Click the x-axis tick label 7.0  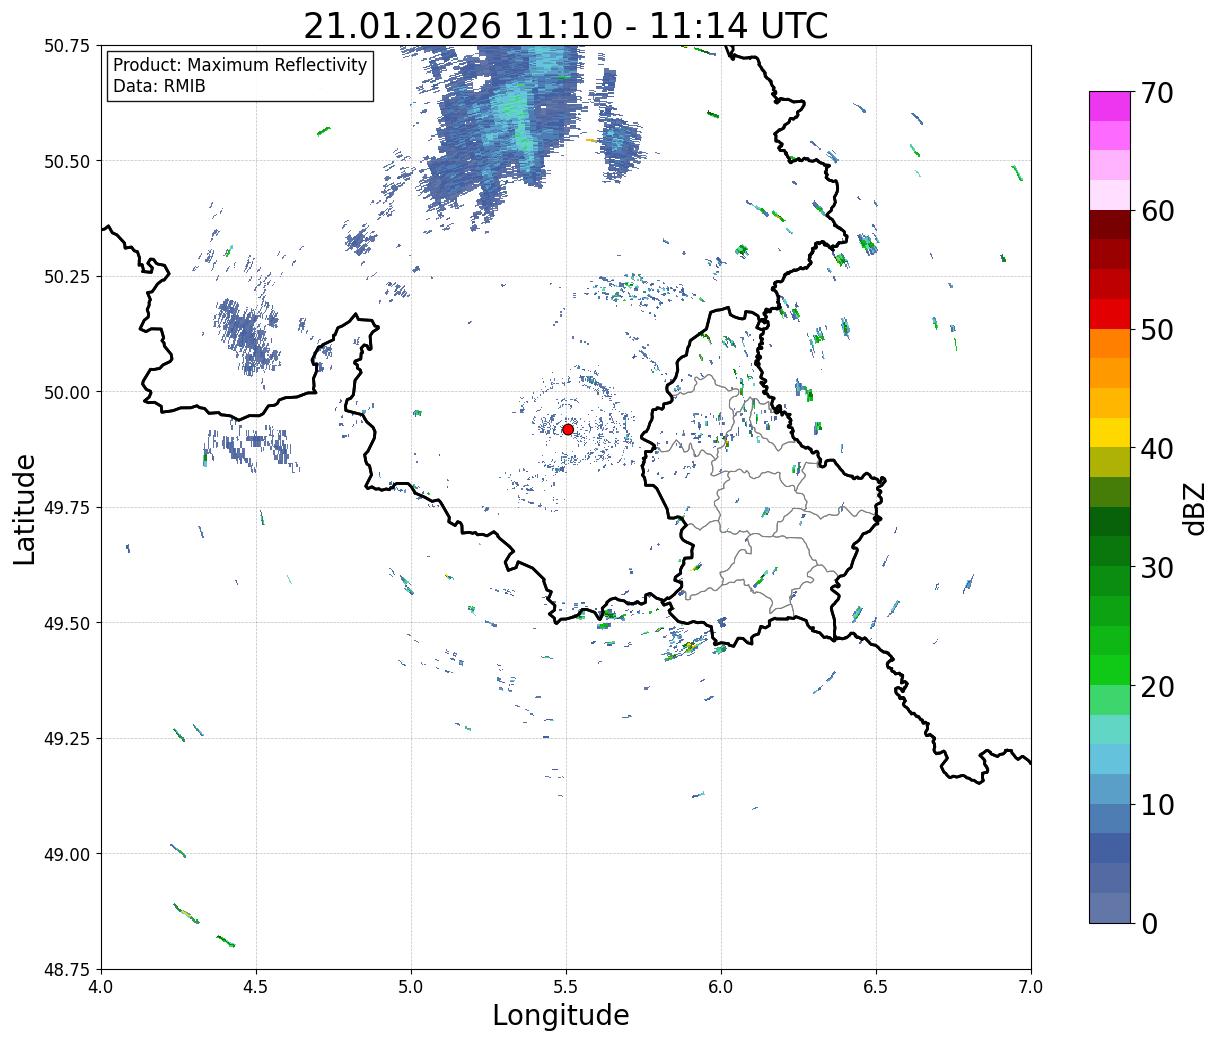click(x=1031, y=987)
